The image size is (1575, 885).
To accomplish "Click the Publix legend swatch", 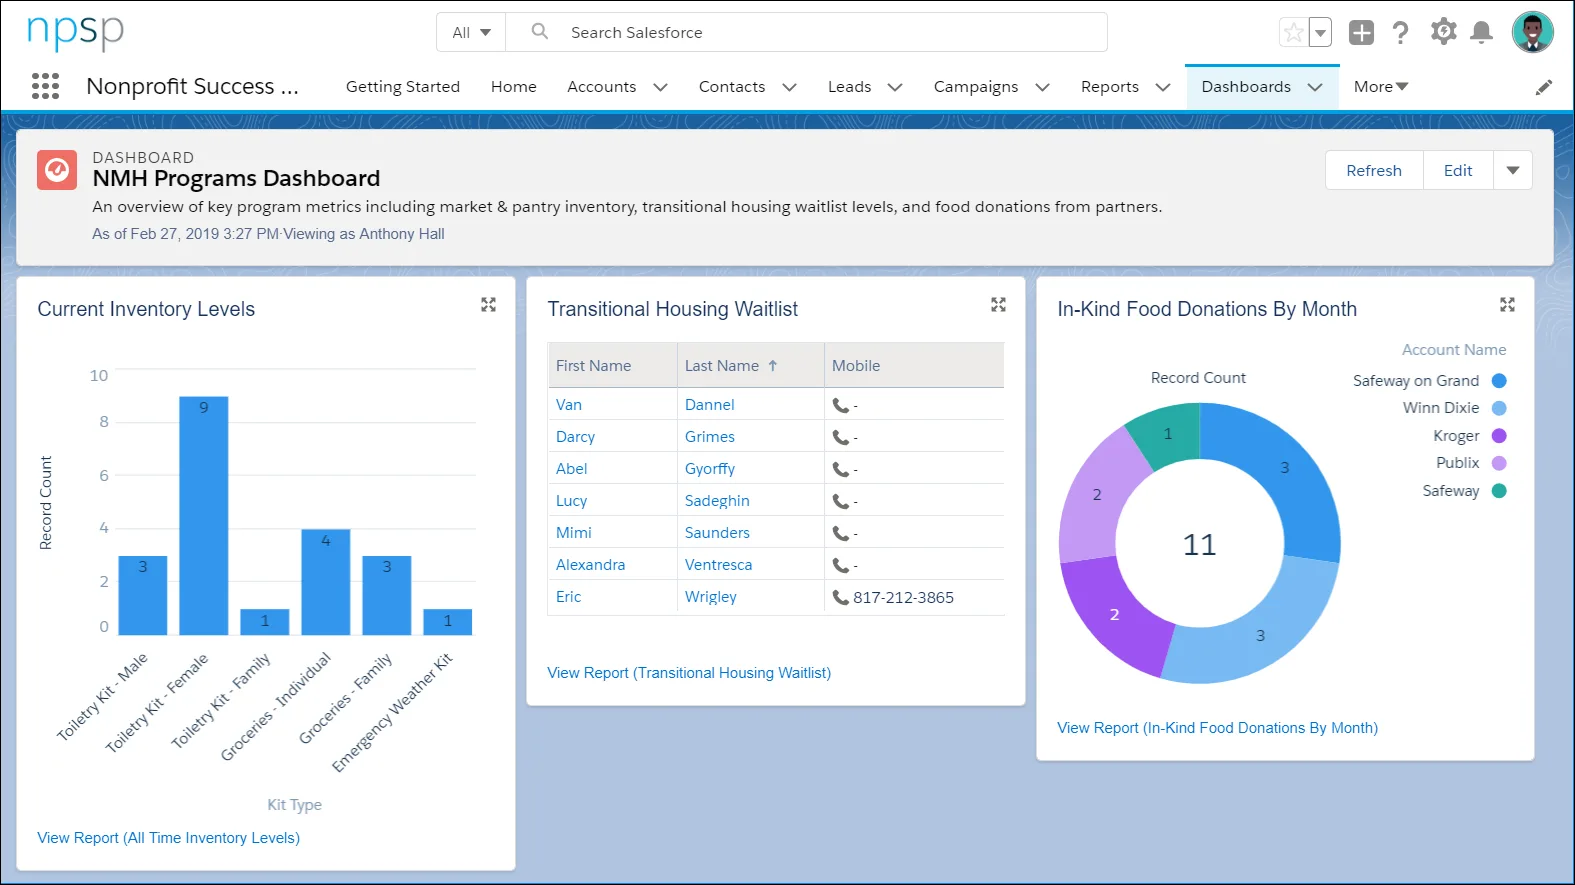I will click(1499, 463).
